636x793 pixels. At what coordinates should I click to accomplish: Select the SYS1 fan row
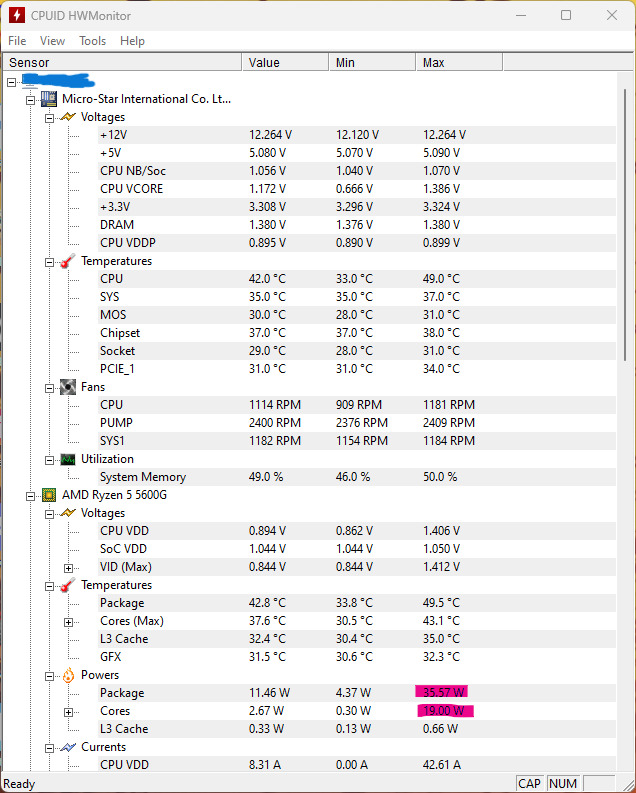click(x=357, y=441)
